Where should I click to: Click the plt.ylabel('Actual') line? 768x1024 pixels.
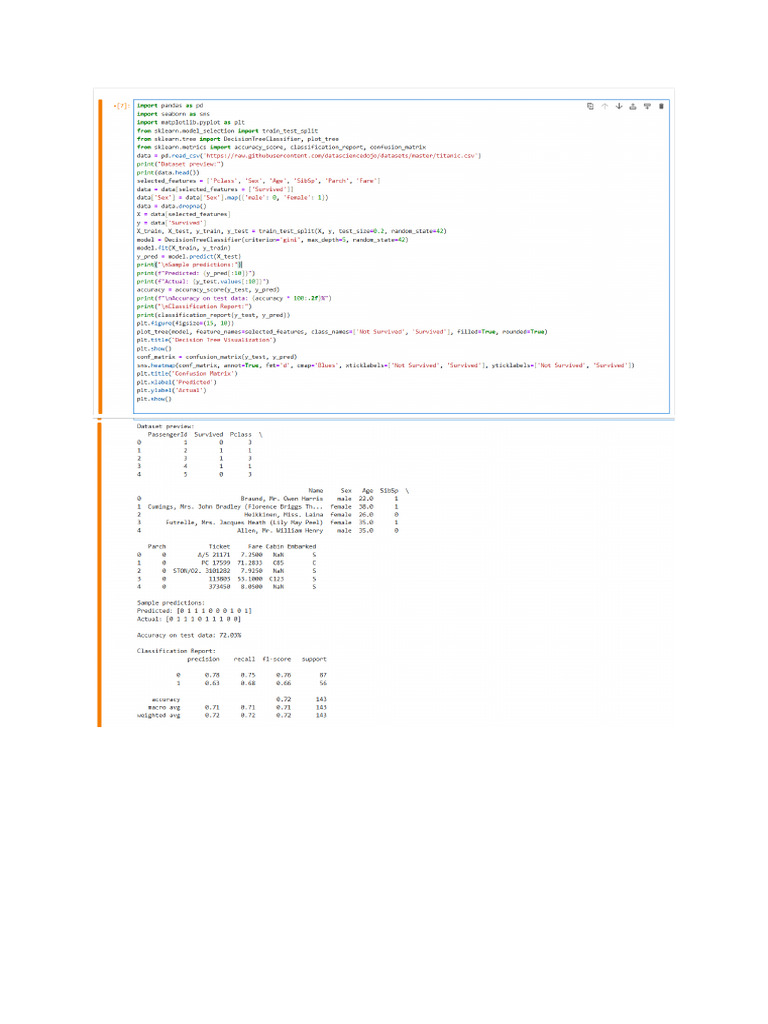pos(171,391)
